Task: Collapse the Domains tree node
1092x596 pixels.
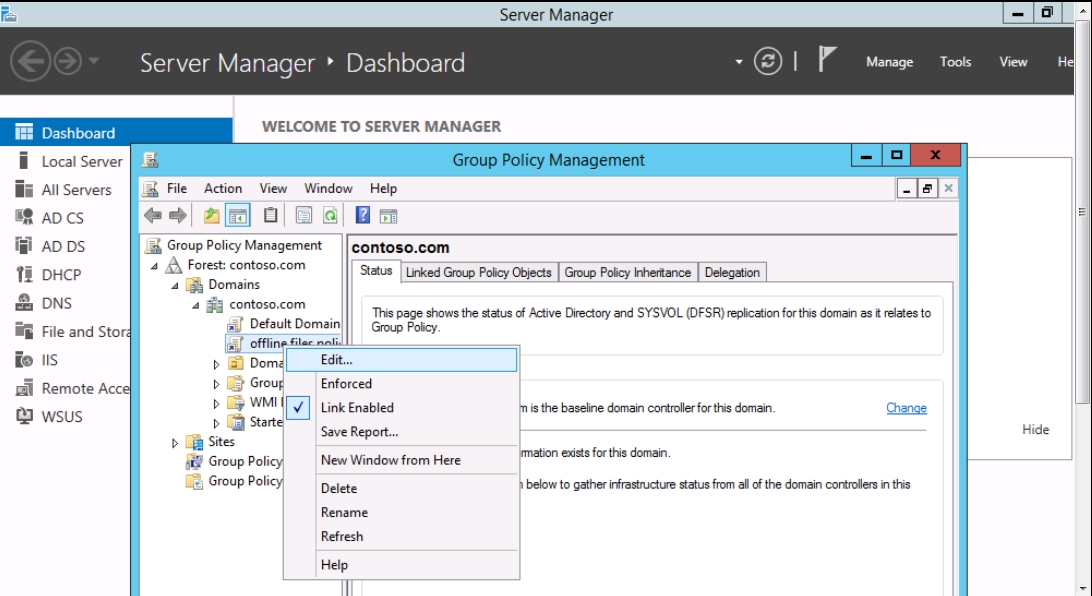Action: click(x=176, y=285)
